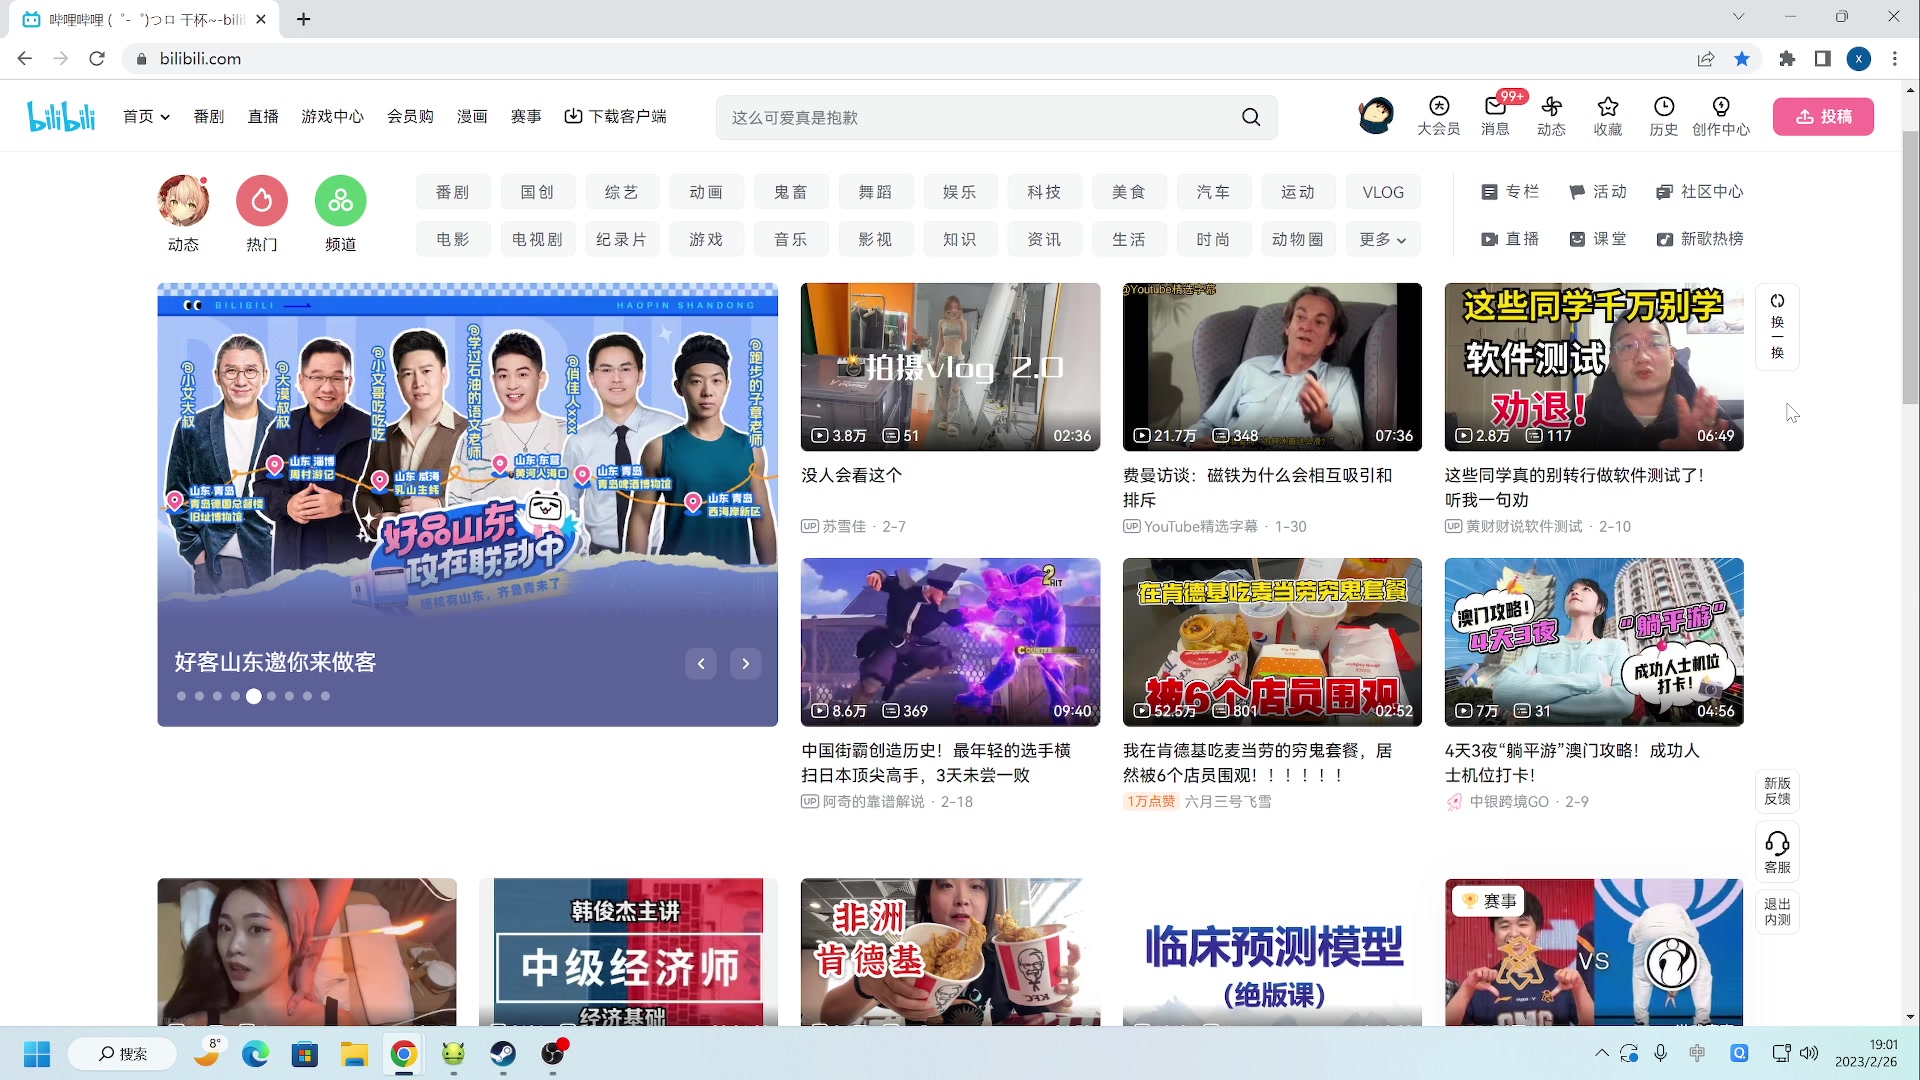
Task: Click the pink 投稿 upload button
Action: (1822, 117)
